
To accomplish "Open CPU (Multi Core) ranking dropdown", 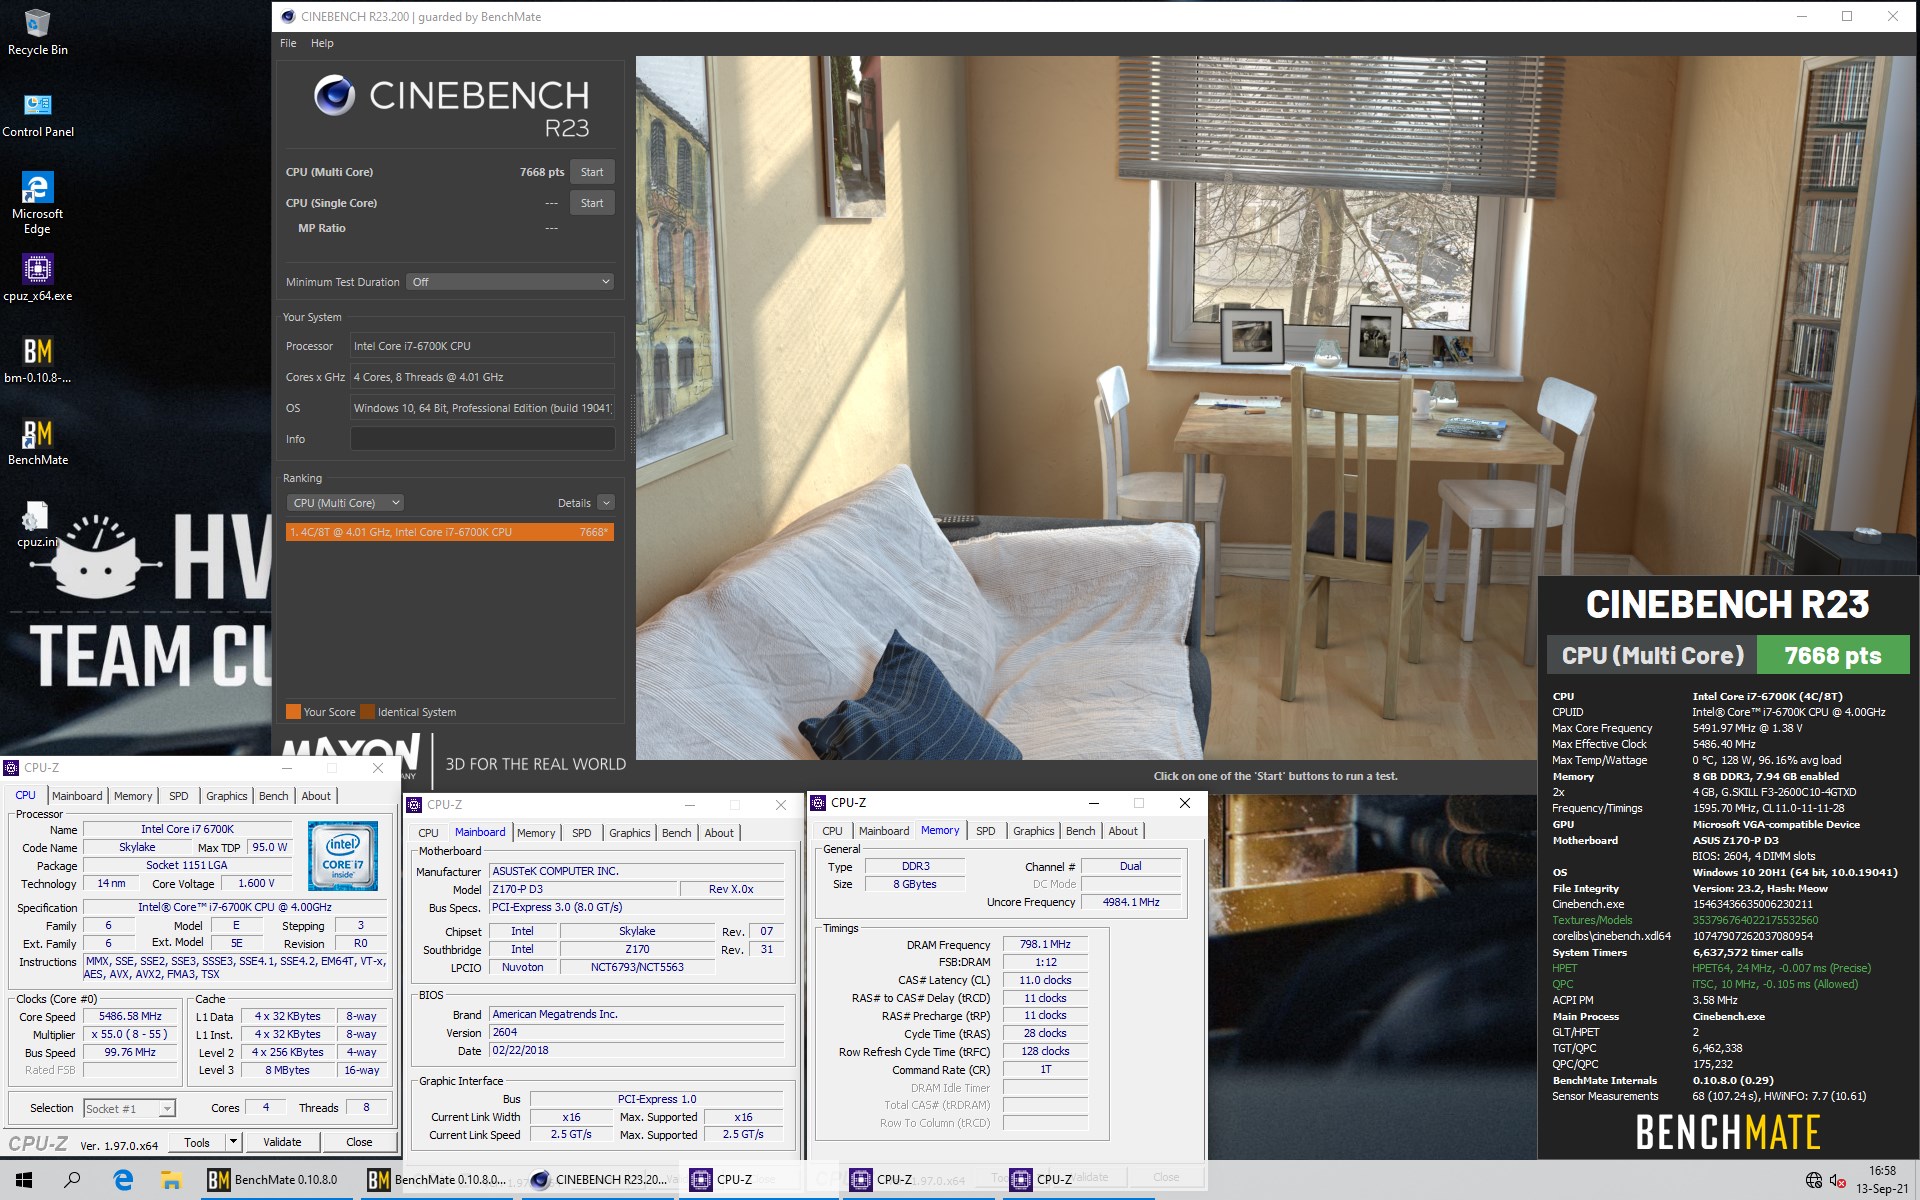I will point(345,503).
